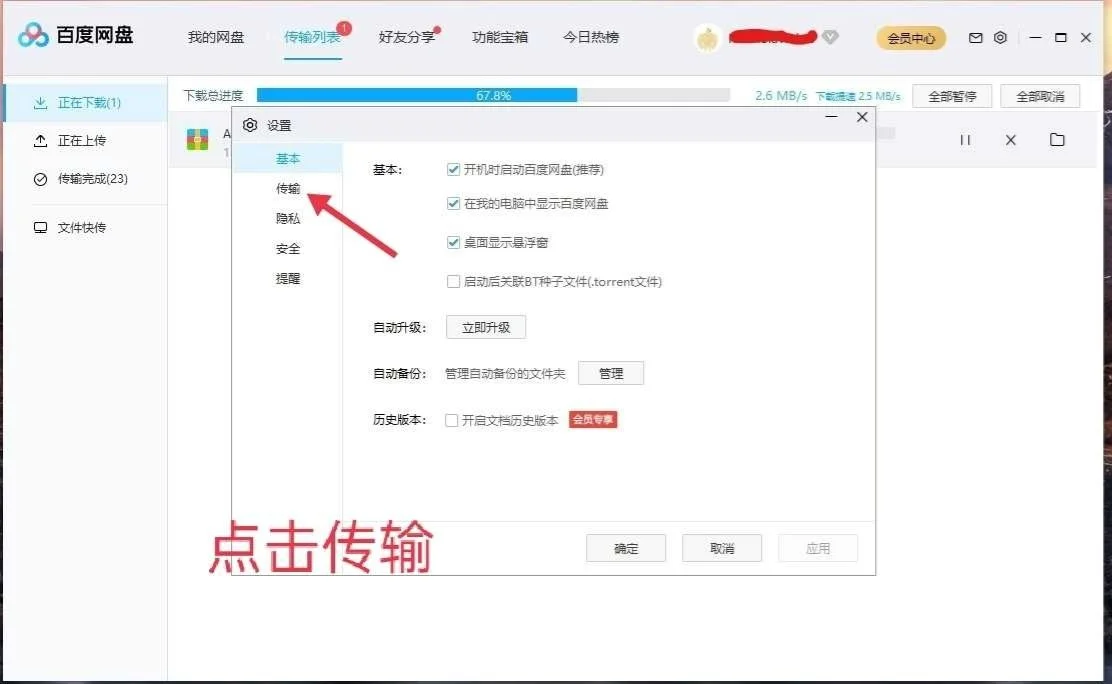Click 管理 to manage backup folders
Viewport: 1112px width, 684px height.
point(611,373)
